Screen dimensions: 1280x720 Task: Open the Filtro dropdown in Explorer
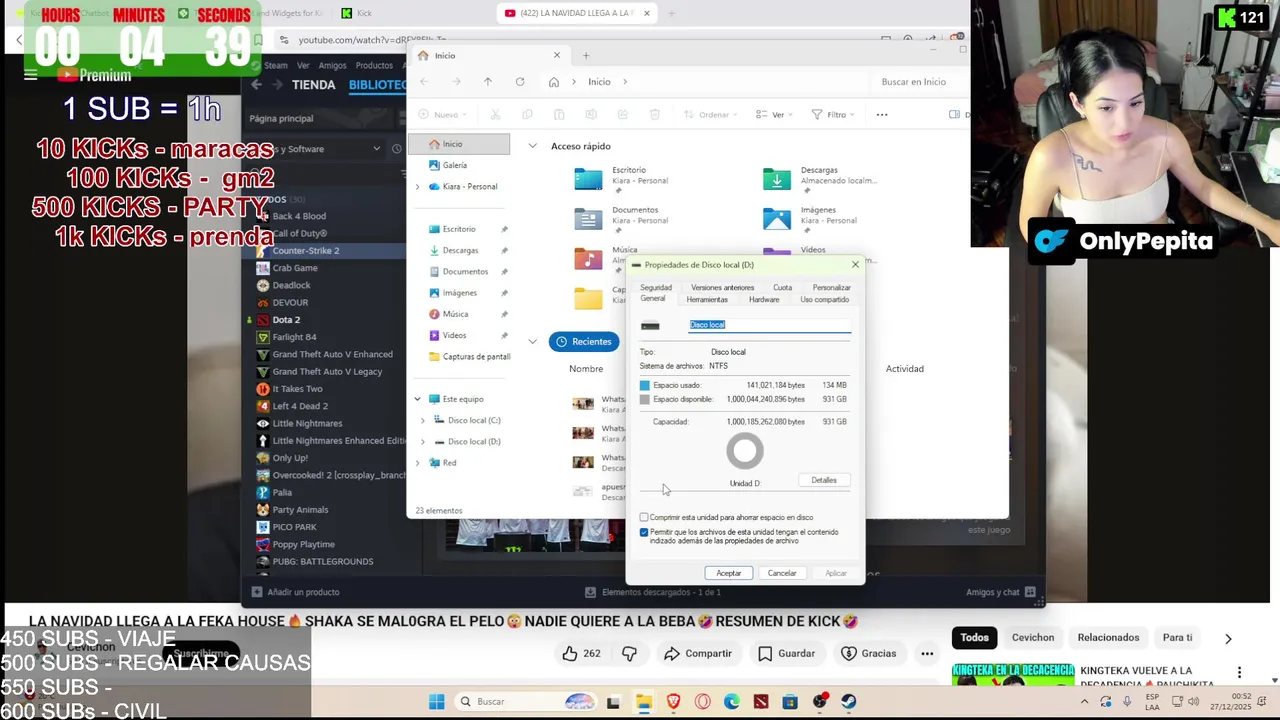[x=834, y=115]
